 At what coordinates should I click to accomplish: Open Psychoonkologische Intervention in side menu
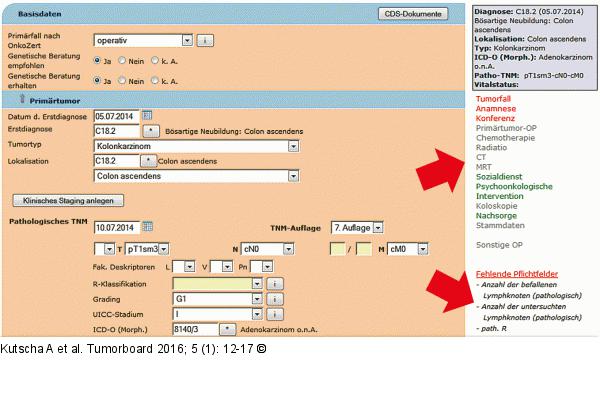tap(514, 191)
